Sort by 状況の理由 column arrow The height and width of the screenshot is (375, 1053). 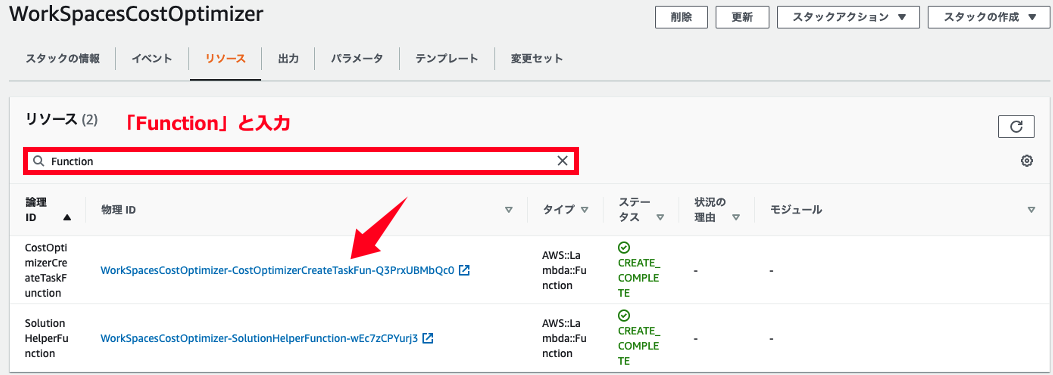[736, 218]
